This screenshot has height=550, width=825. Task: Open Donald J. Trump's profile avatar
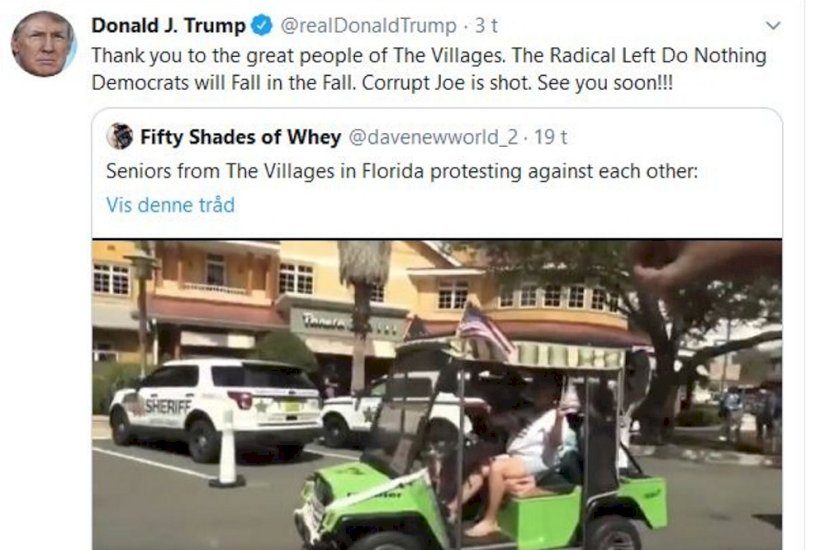click(43, 44)
